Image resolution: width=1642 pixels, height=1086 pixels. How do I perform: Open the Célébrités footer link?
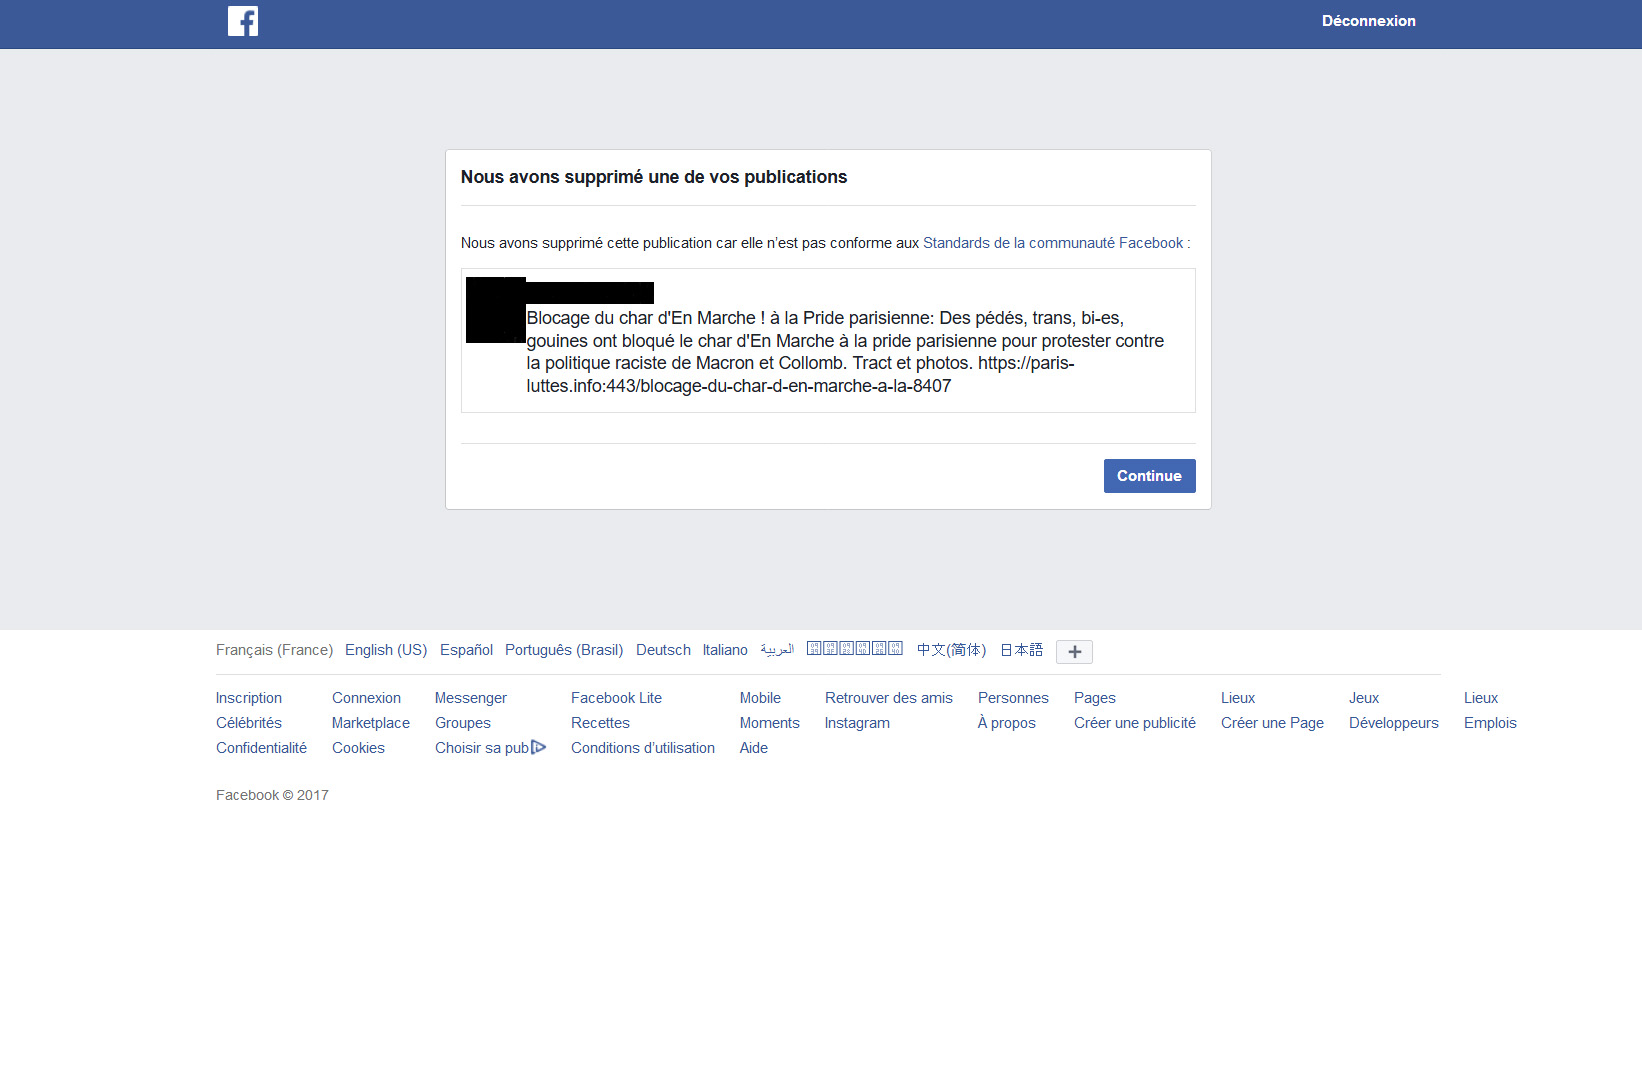249,723
